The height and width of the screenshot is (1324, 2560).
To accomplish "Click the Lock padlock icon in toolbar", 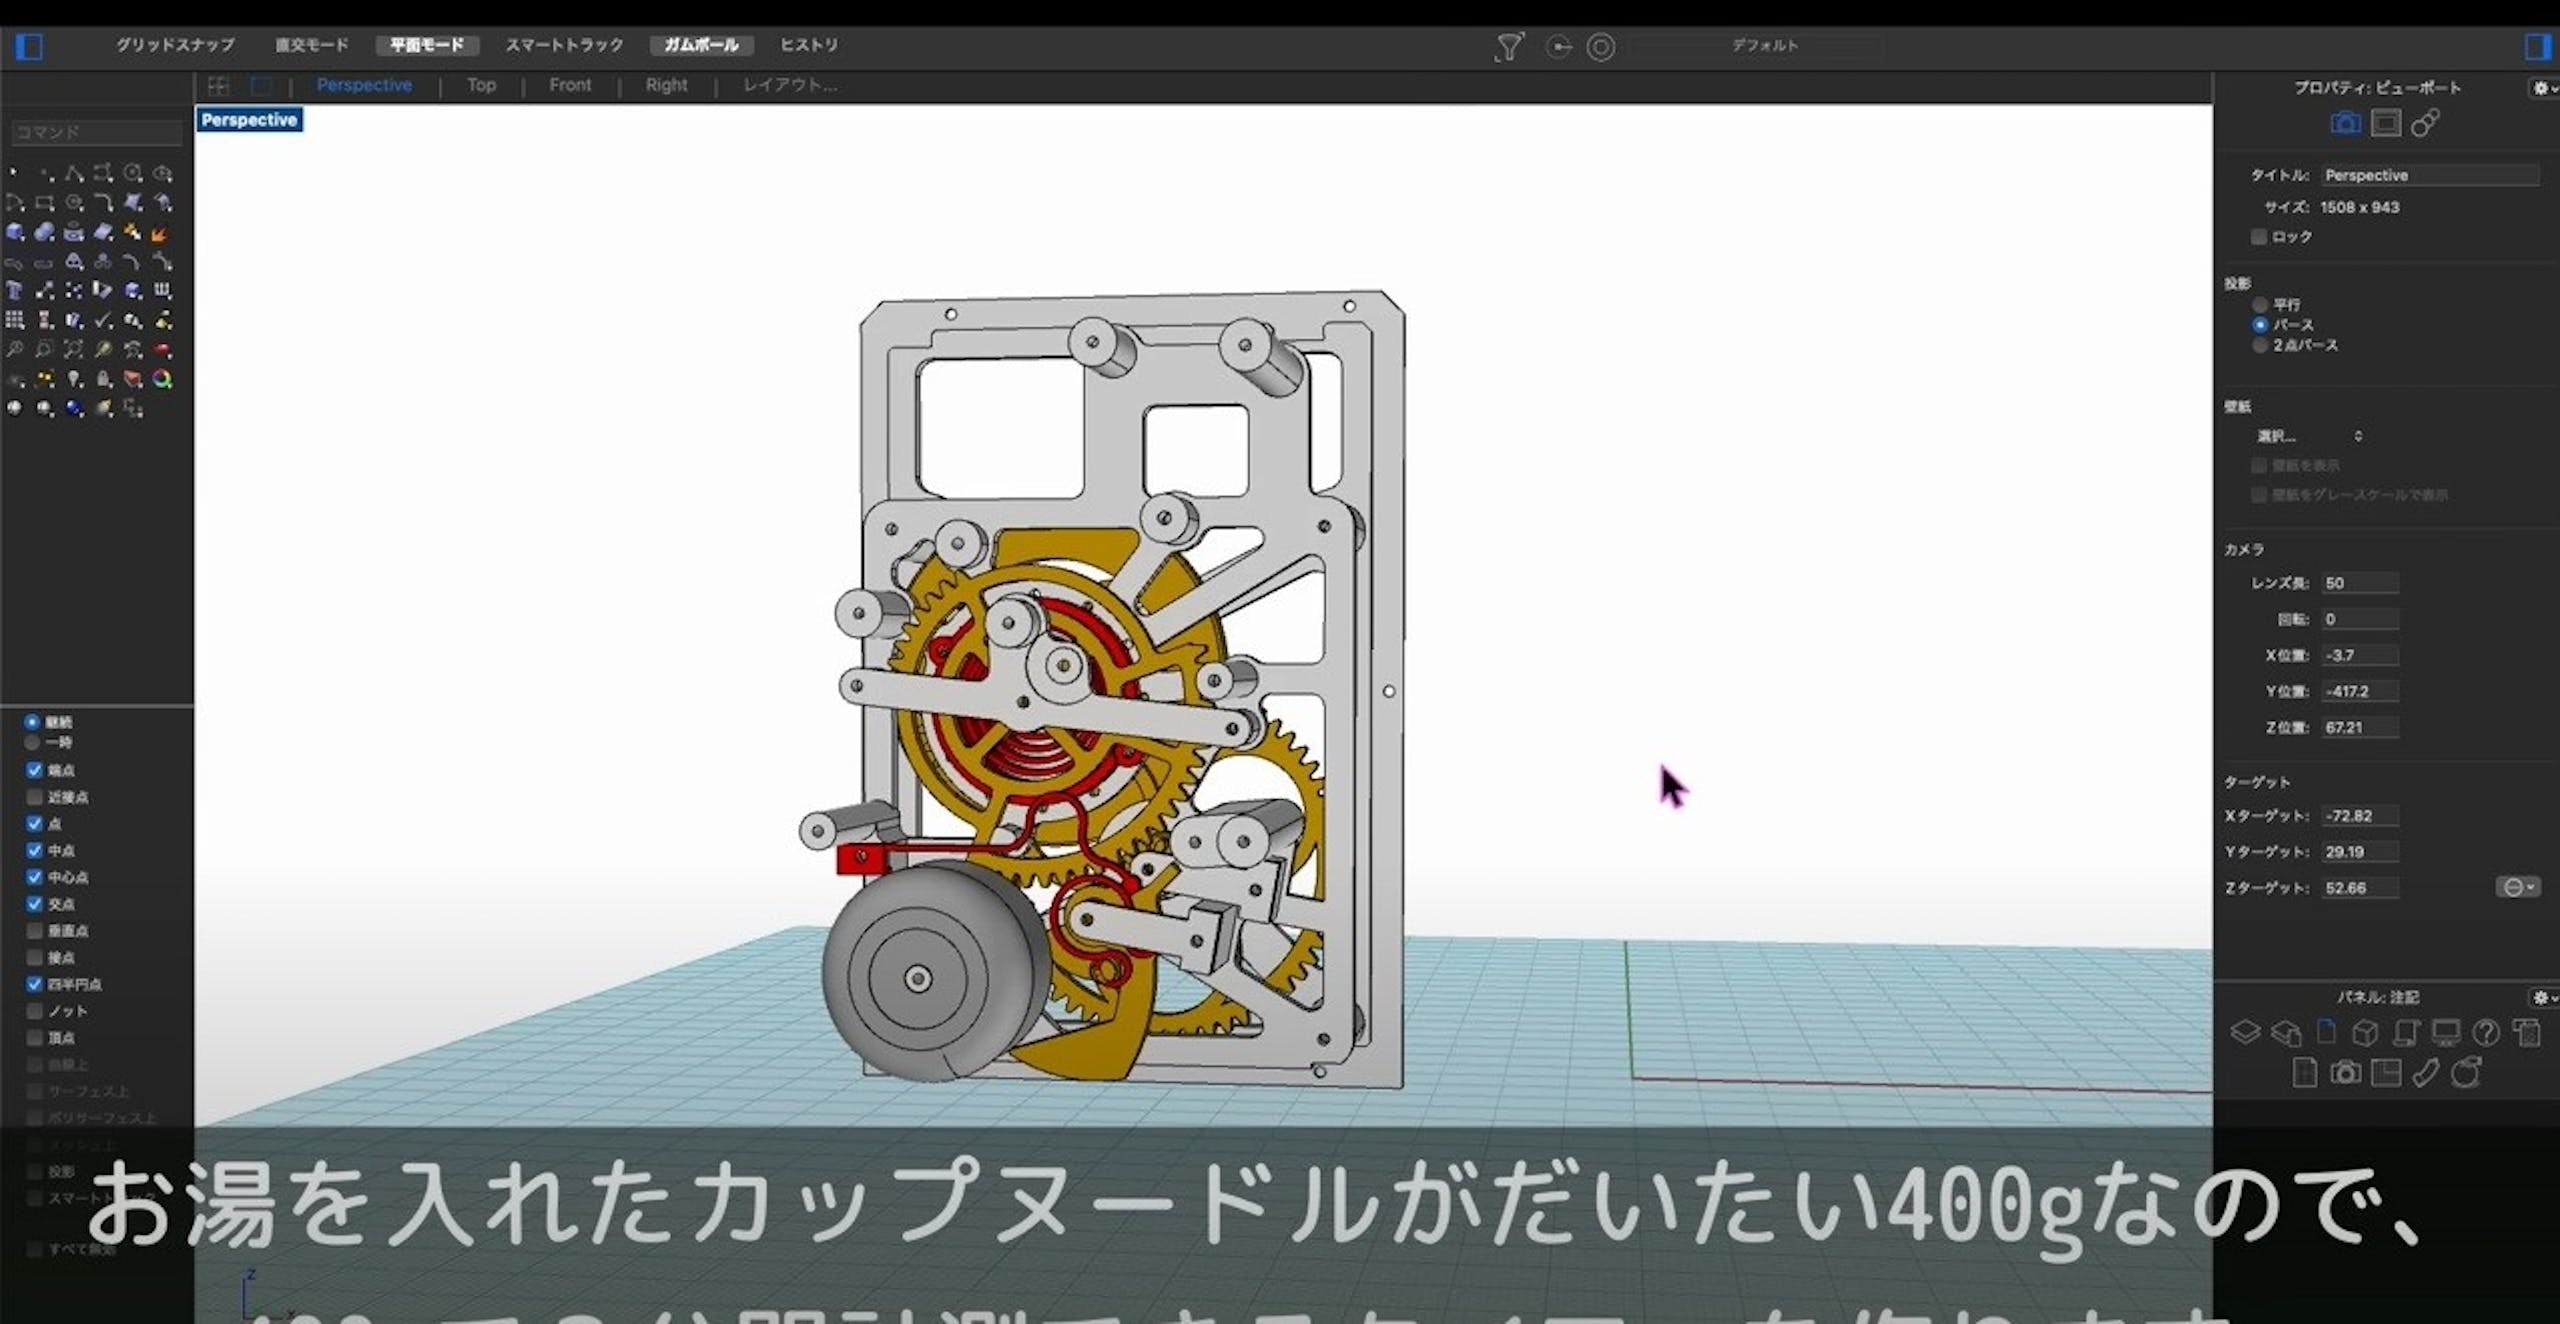I will point(103,379).
